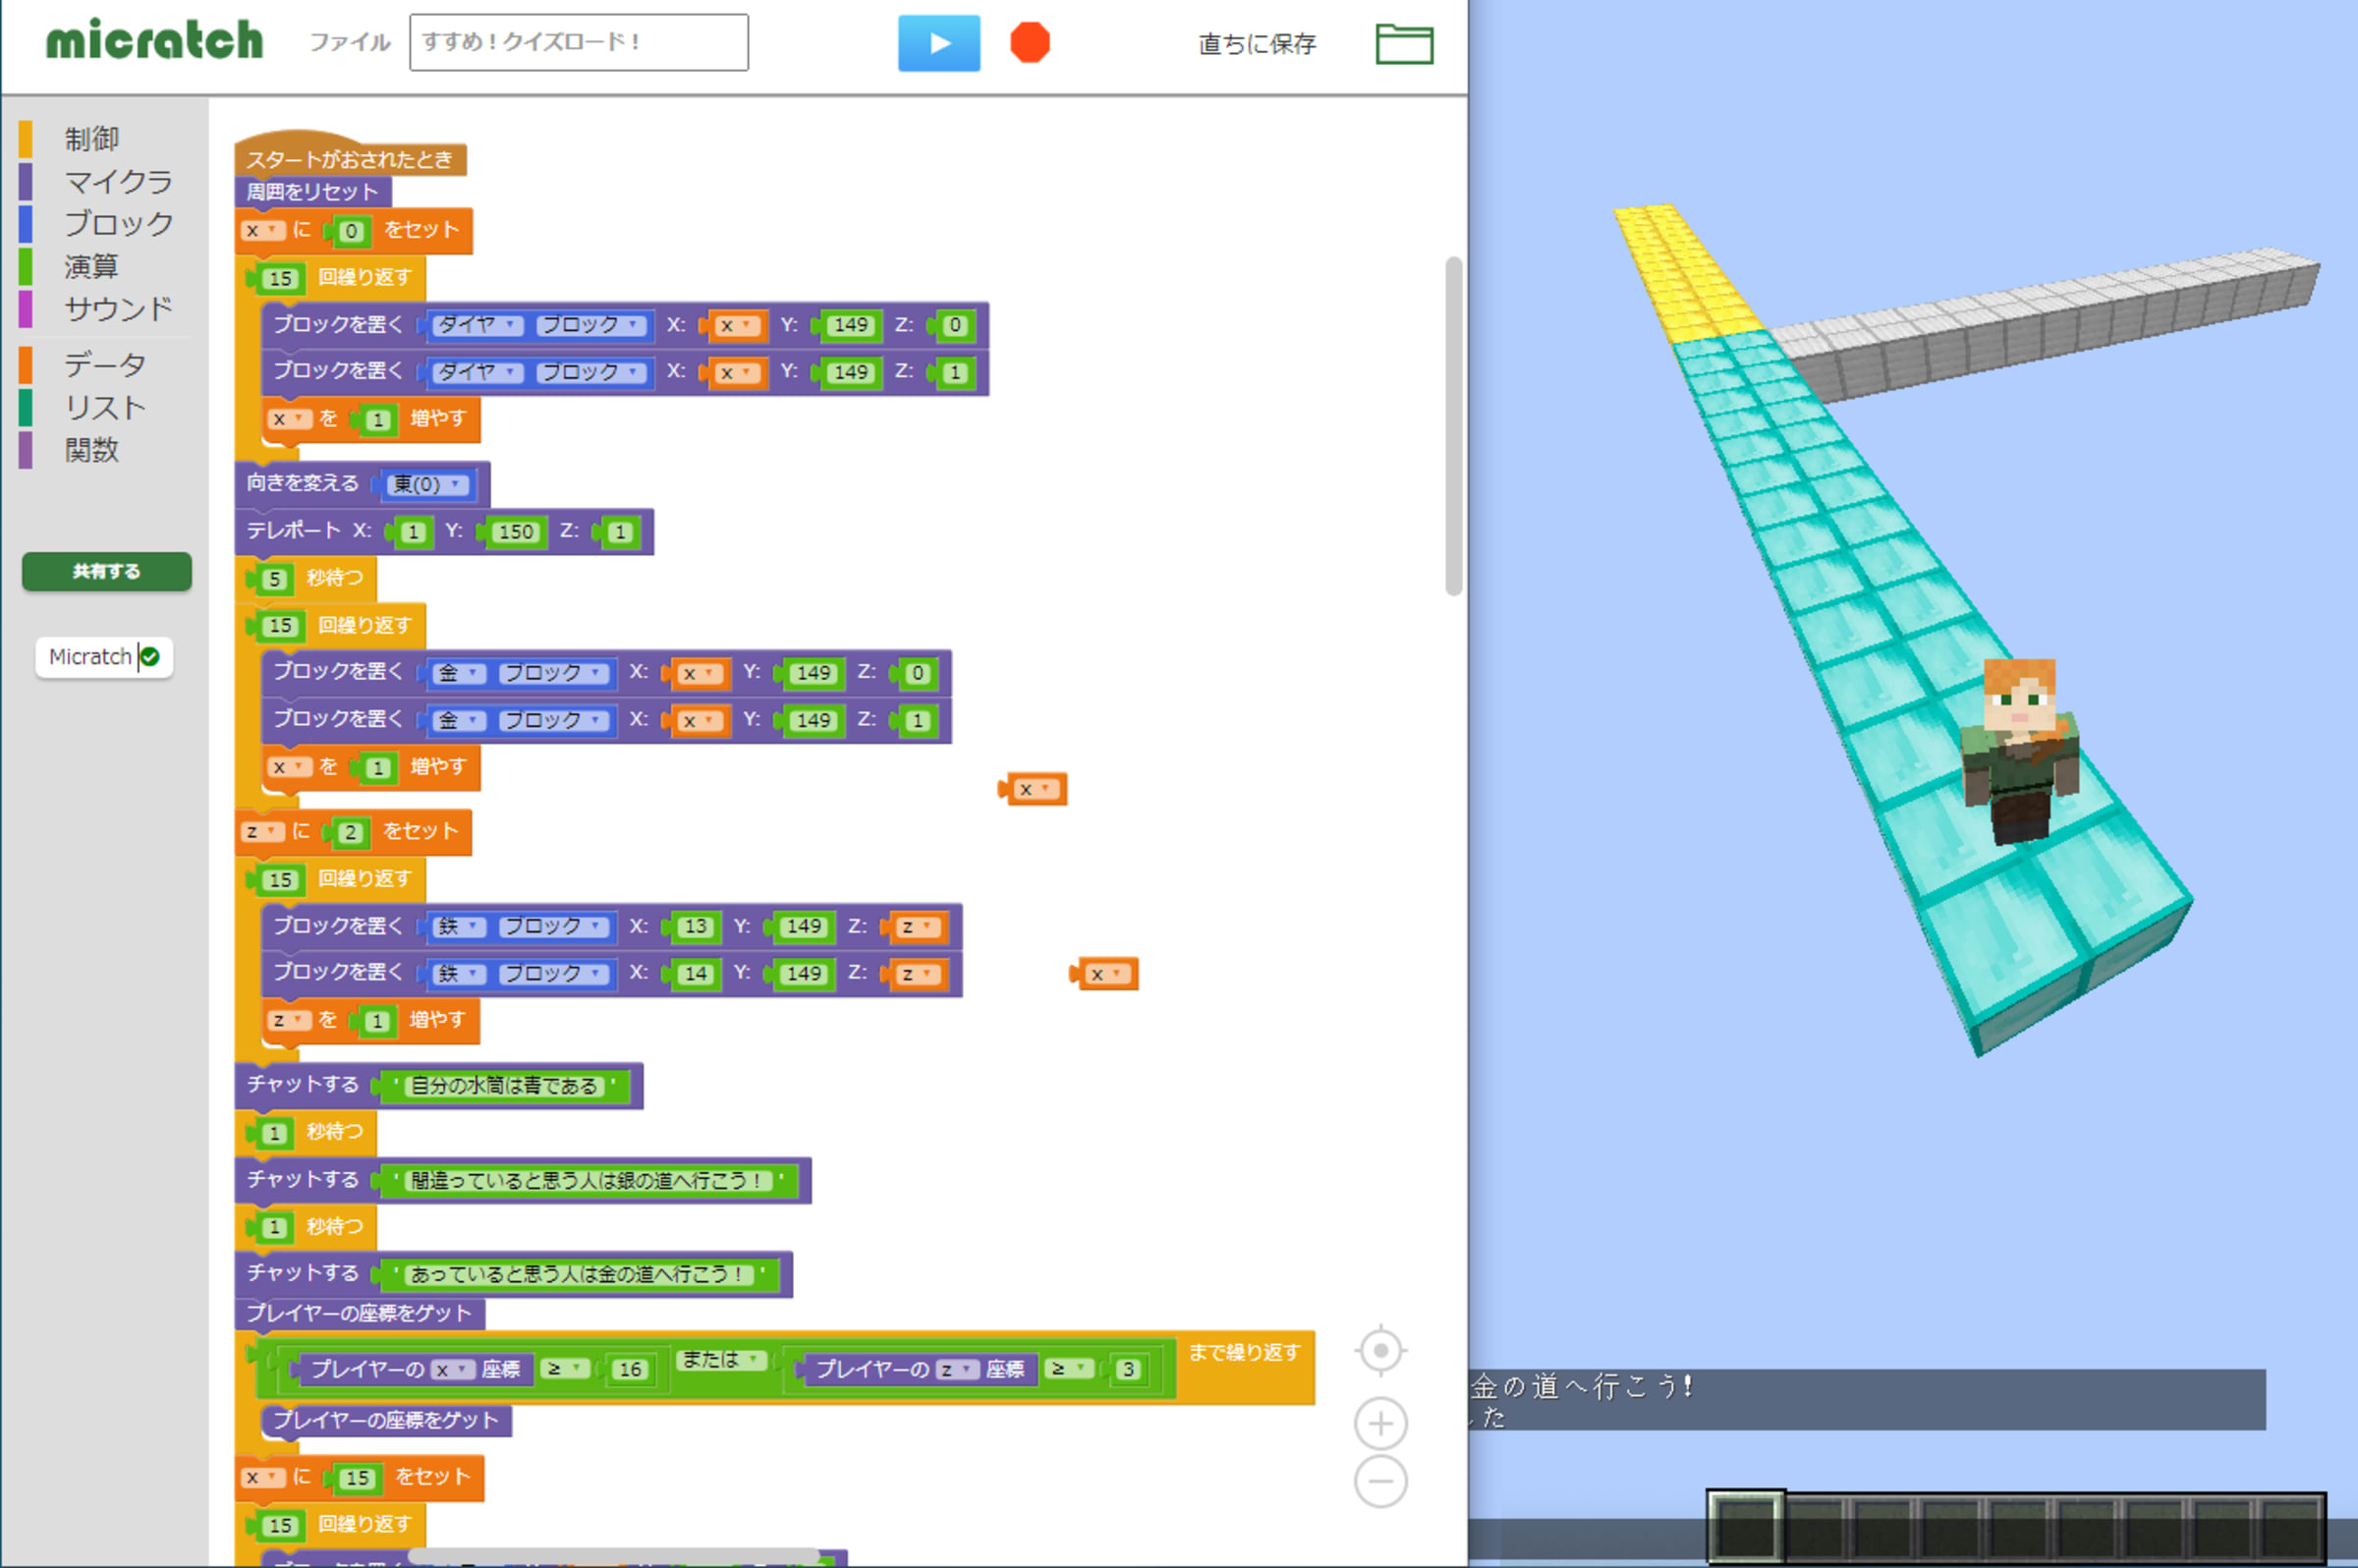This screenshot has height=1568, width=2358.
Task: Click the 共有する share button
Action: 106,572
